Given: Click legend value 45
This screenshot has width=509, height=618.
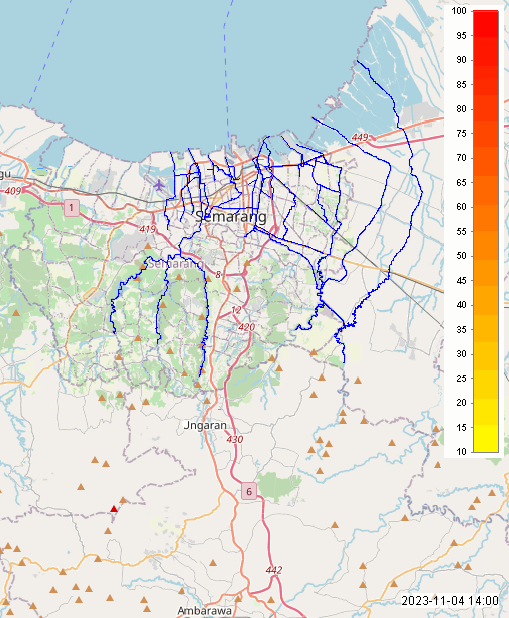Looking at the screenshot, I should (x=462, y=281).
